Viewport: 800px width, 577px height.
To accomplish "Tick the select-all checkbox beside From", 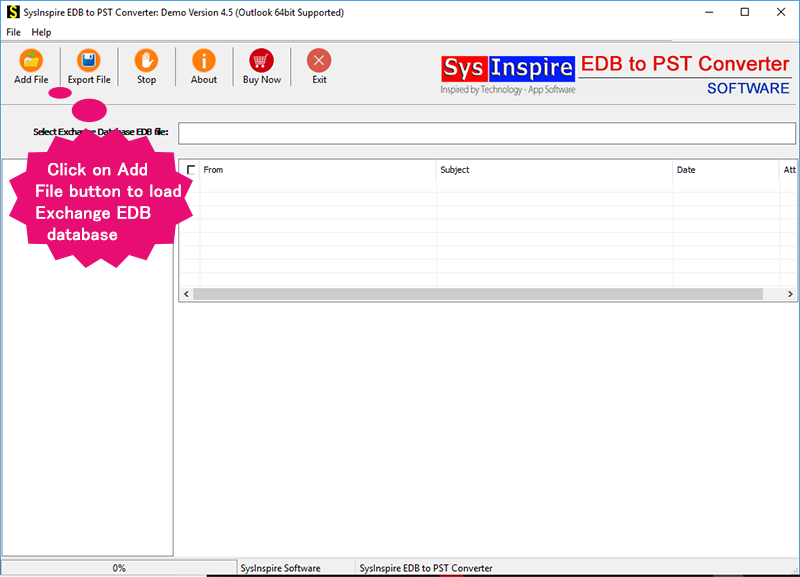I will click(191, 170).
